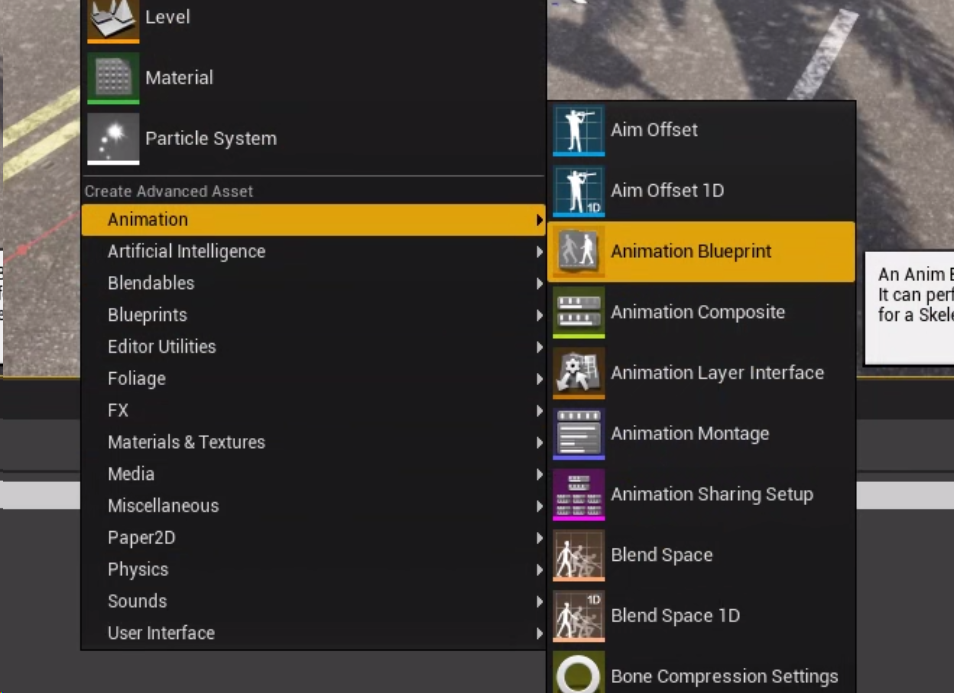Click the Animation Montage icon
Viewport: 954px width, 693px height.
click(x=579, y=434)
